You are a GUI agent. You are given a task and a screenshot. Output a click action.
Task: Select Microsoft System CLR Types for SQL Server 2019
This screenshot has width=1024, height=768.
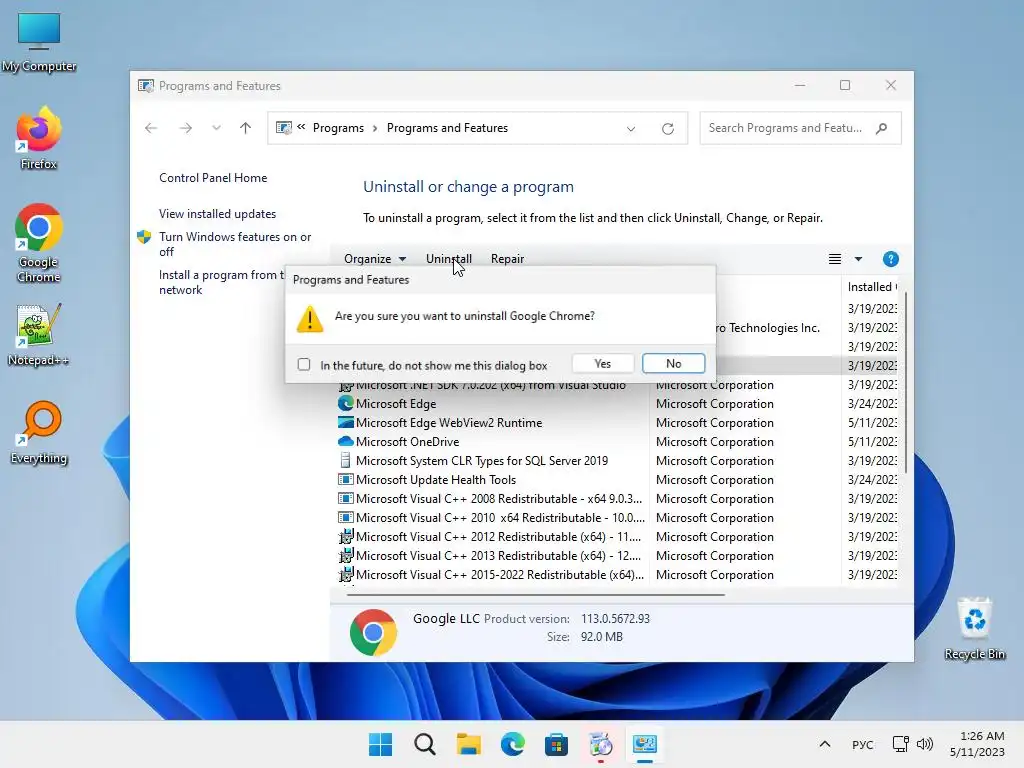[482, 460]
